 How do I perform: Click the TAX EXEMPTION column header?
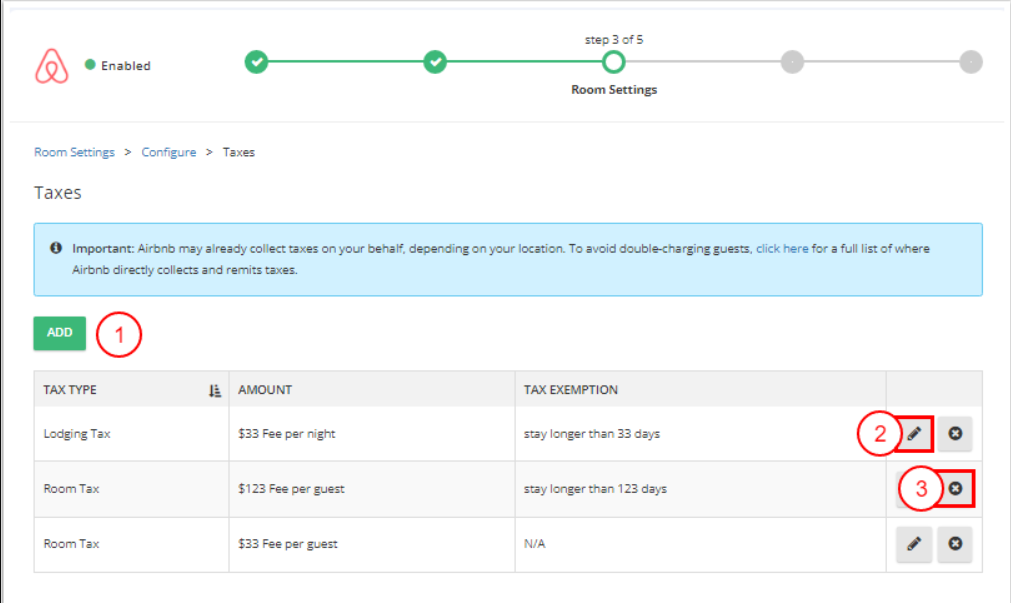click(571, 390)
